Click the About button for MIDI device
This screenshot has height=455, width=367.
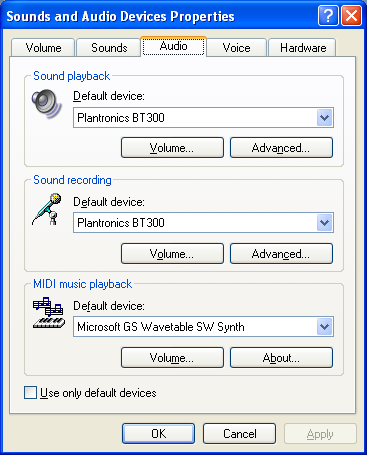click(x=281, y=358)
